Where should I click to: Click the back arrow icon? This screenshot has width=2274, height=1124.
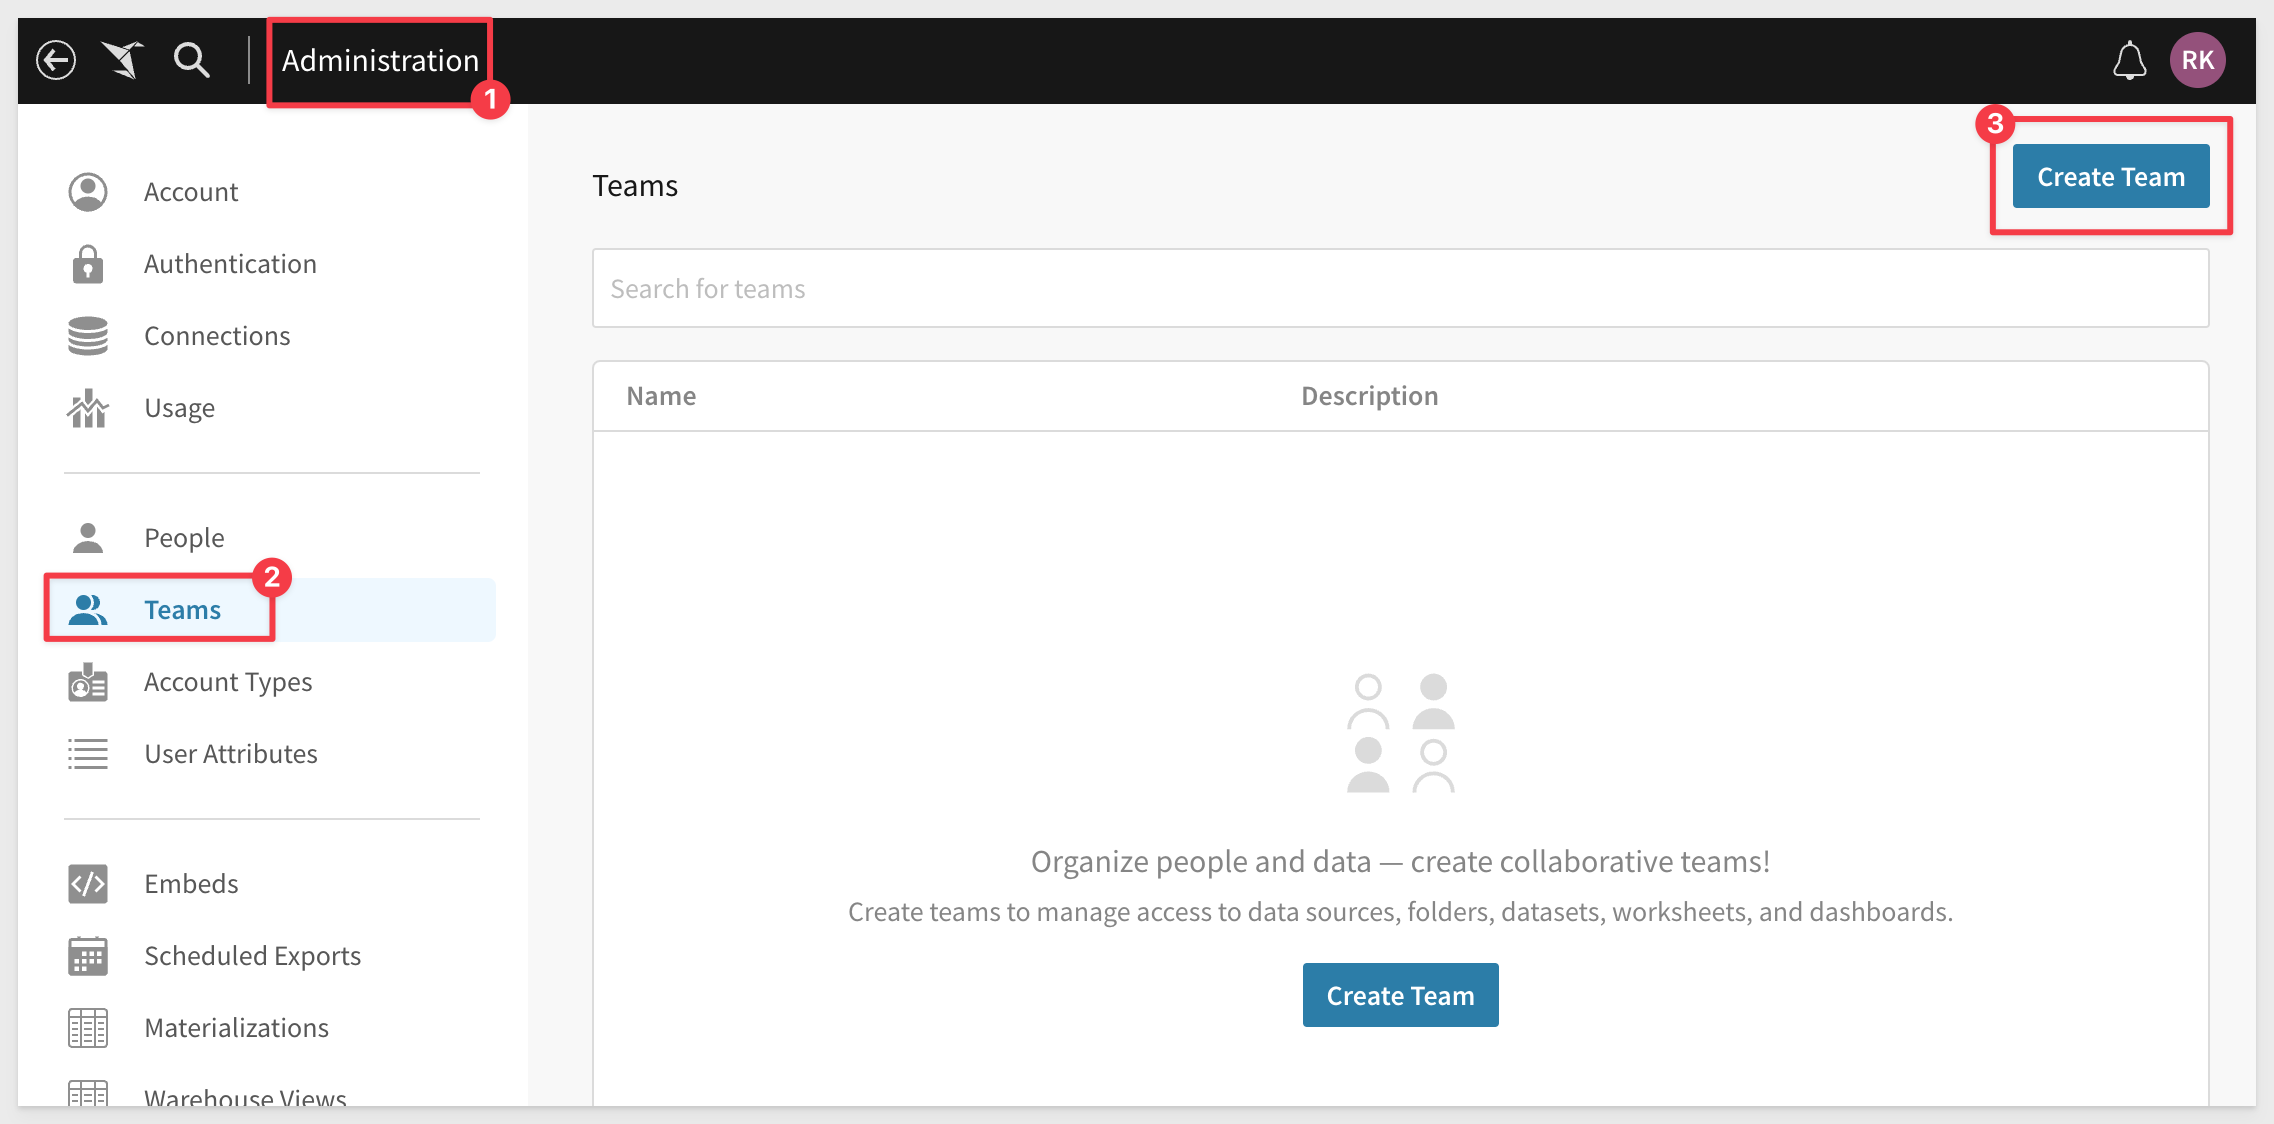click(x=56, y=60)
